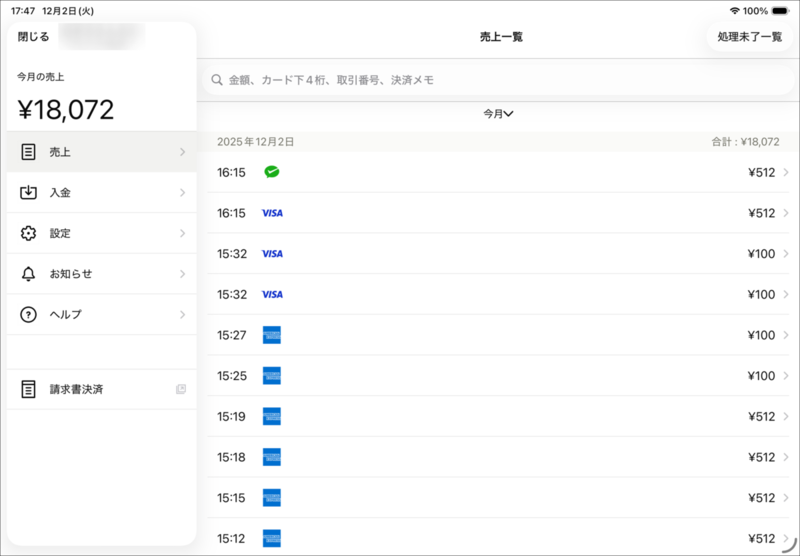800x556 pixels.
Task: Select the ¥512 amount at 15:18
Action: [x=762, y=457]
